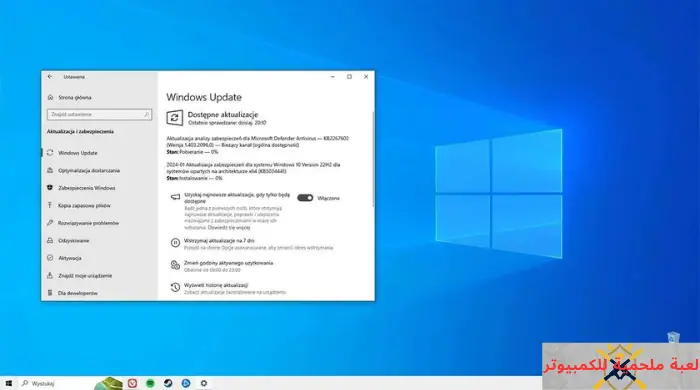Click the update history icon
Image resolution: width=700 pixels, height=390 pixels.
(x=175, y=287)
